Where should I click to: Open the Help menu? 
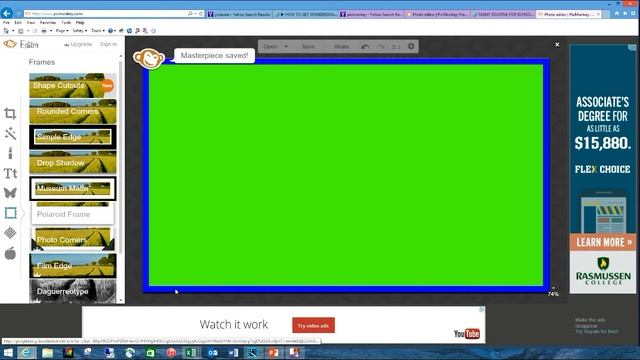point(80,23)
